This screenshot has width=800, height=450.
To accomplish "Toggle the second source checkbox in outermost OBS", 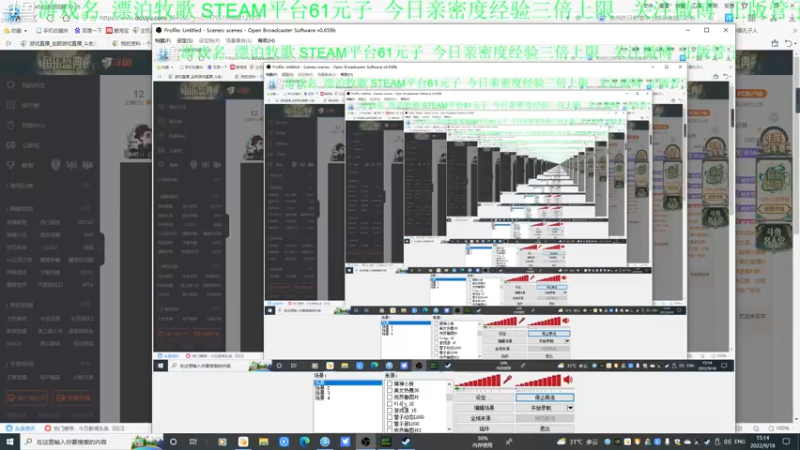I will click(390, 390).
